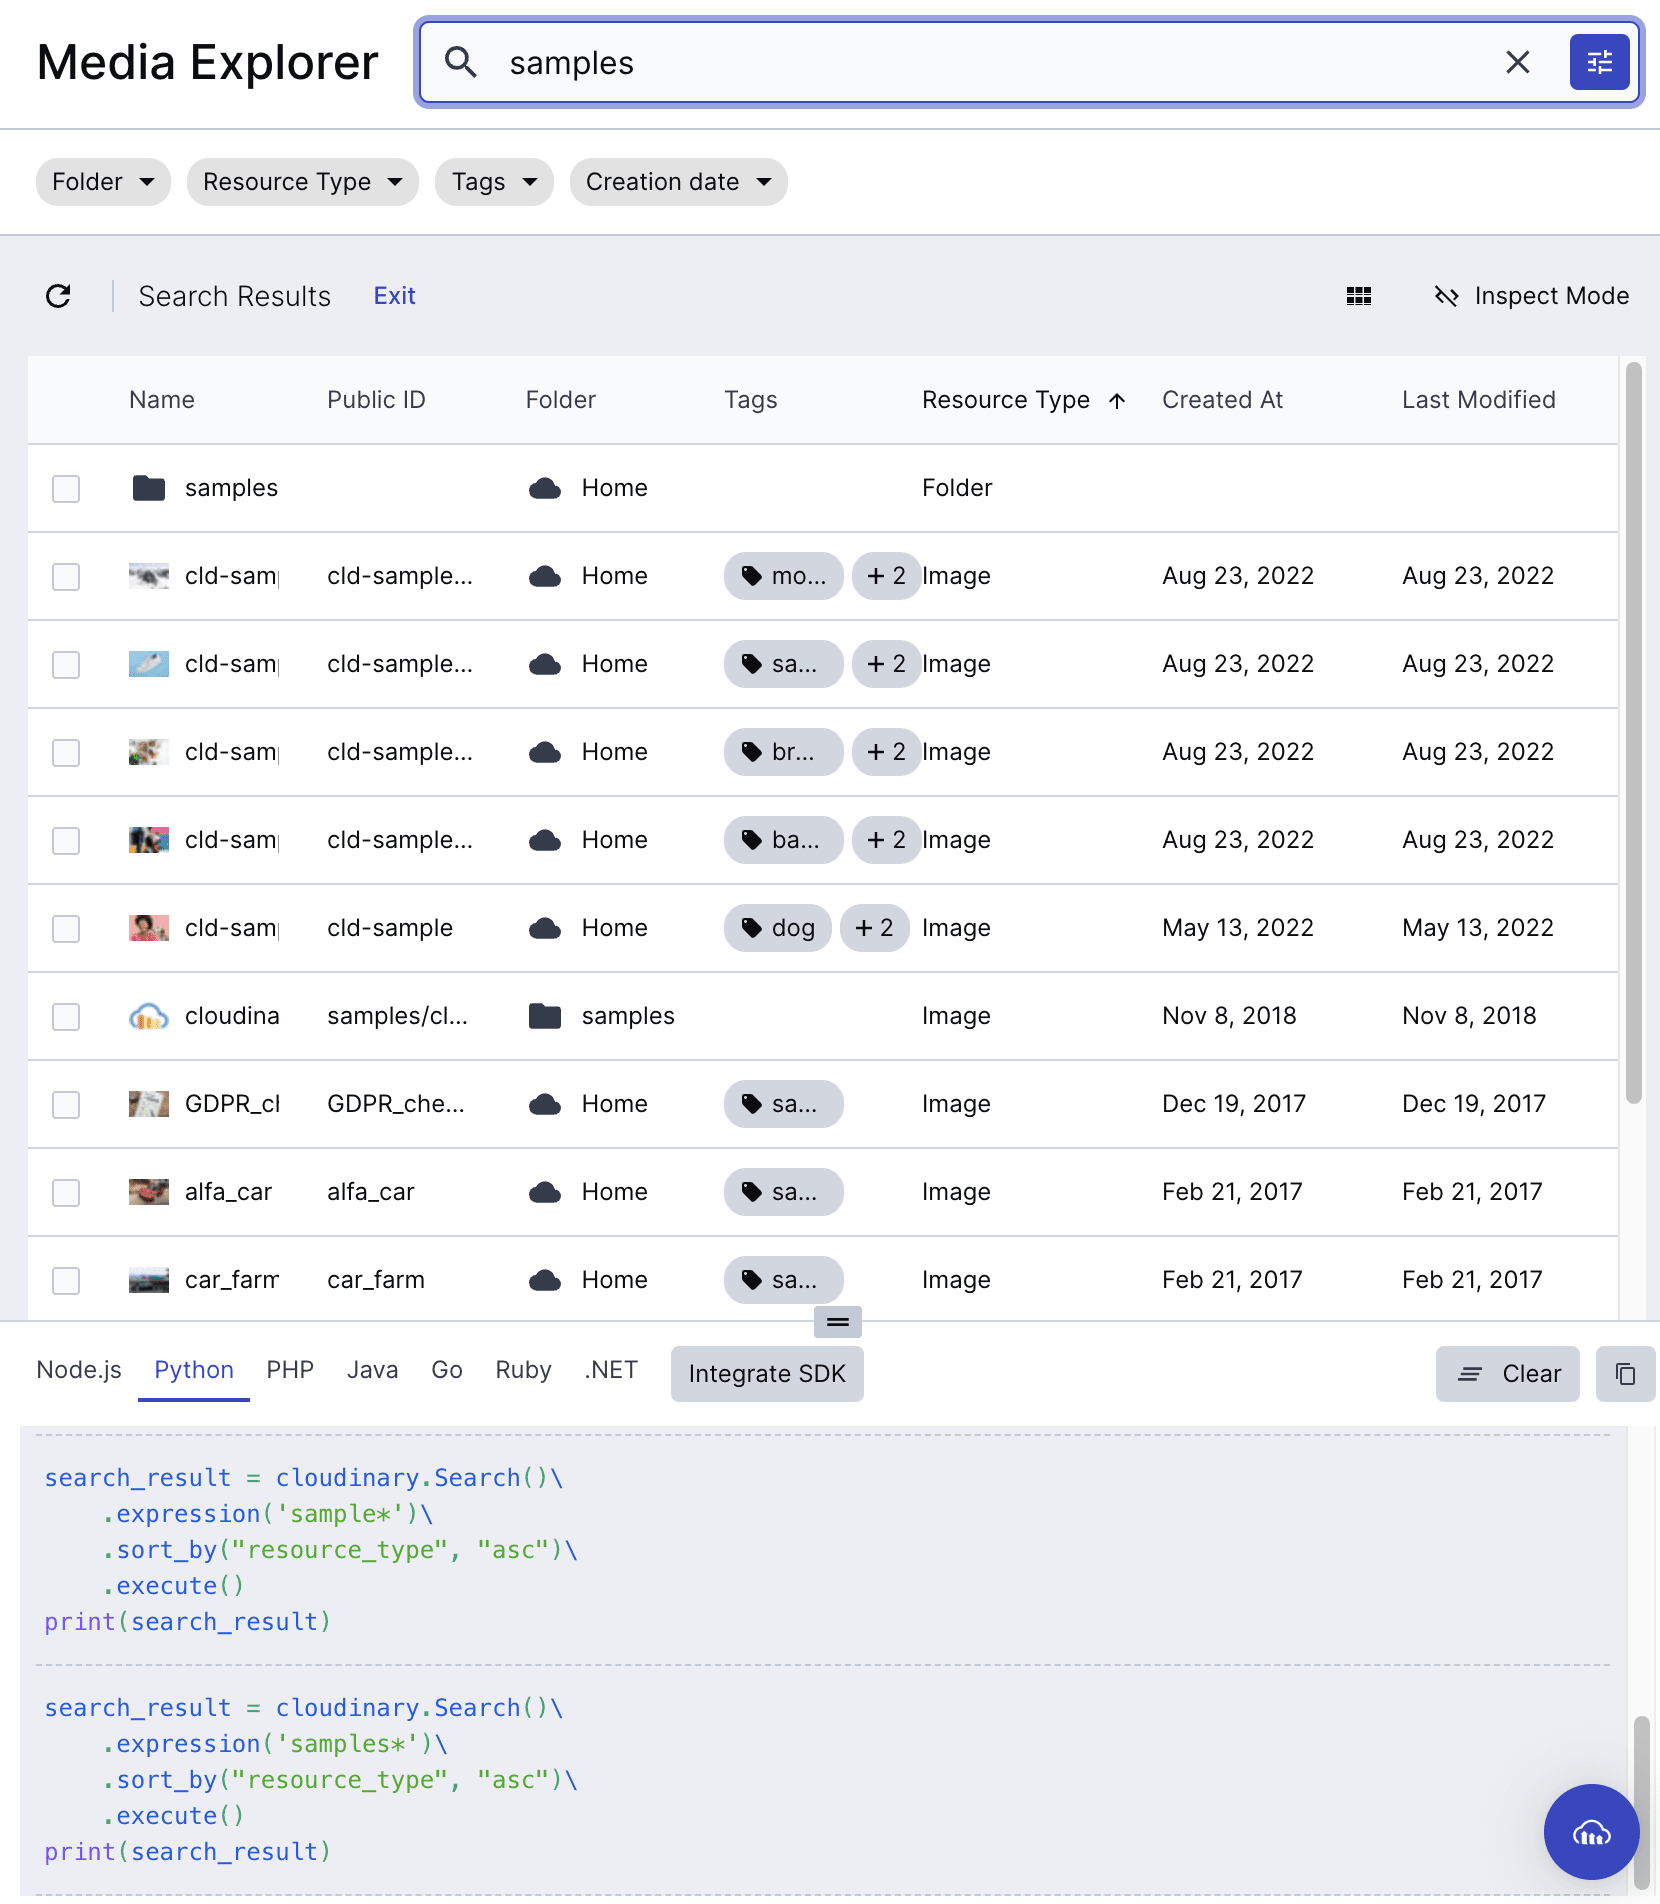The width and height of the screenshot is (1660, 1904).
Task: Open the Creation date filter dropdown
Action: tap(678, 182)
